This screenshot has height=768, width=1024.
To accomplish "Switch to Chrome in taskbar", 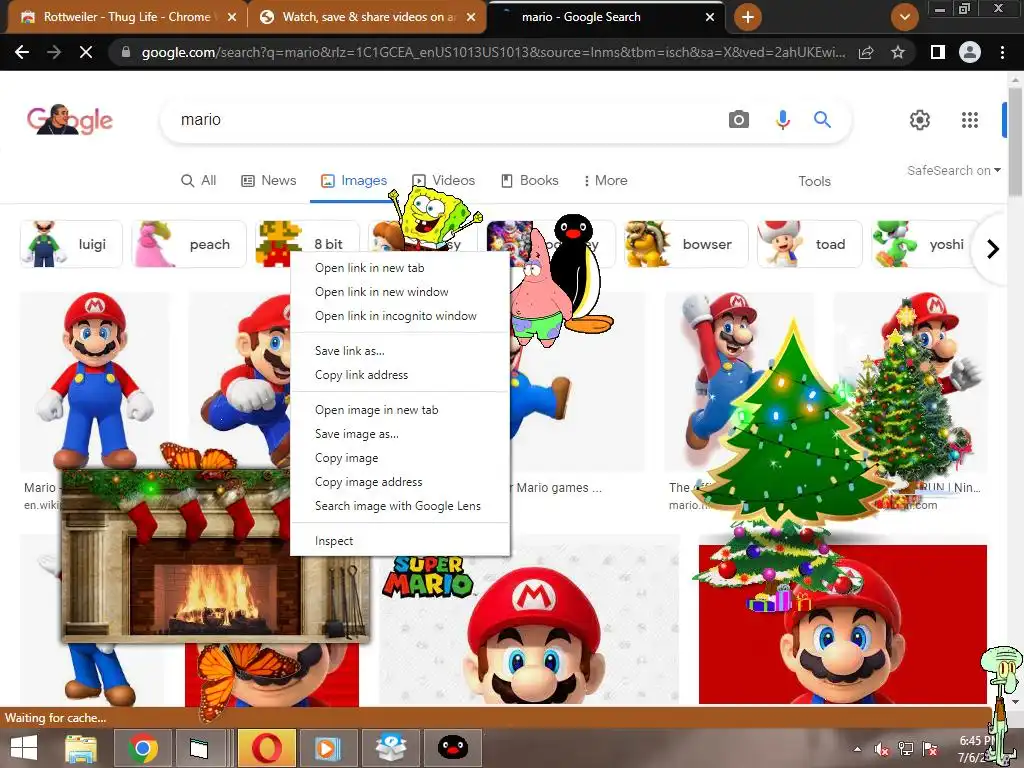I will click(x=143, y=748).
